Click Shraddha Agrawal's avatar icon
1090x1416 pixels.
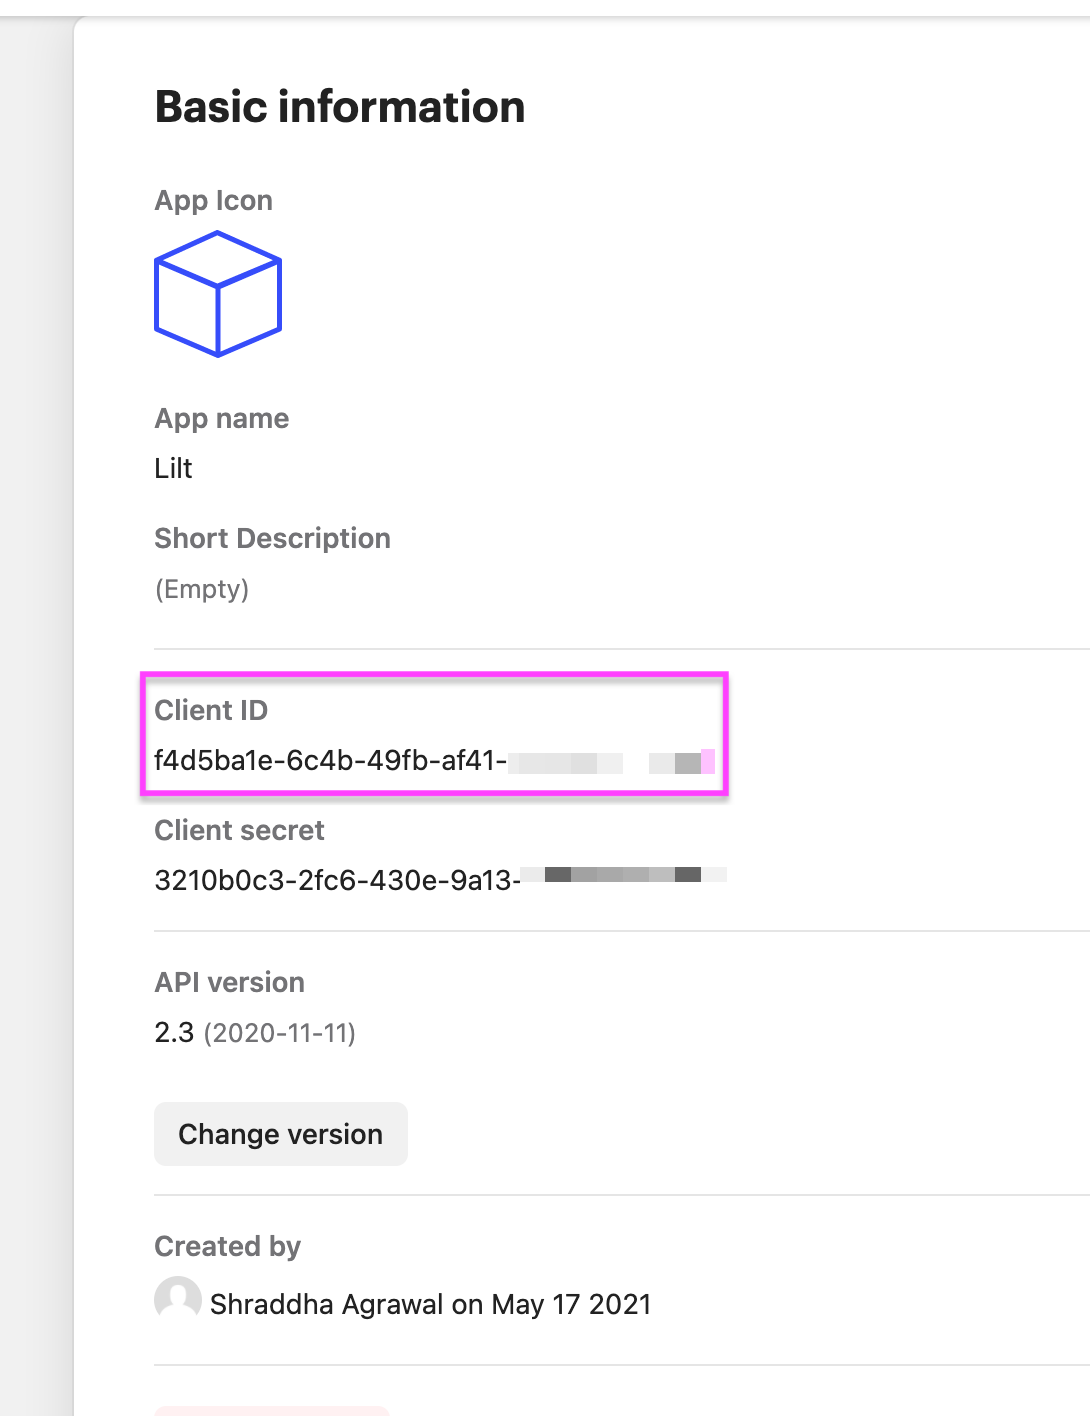tap(178, 1299)
